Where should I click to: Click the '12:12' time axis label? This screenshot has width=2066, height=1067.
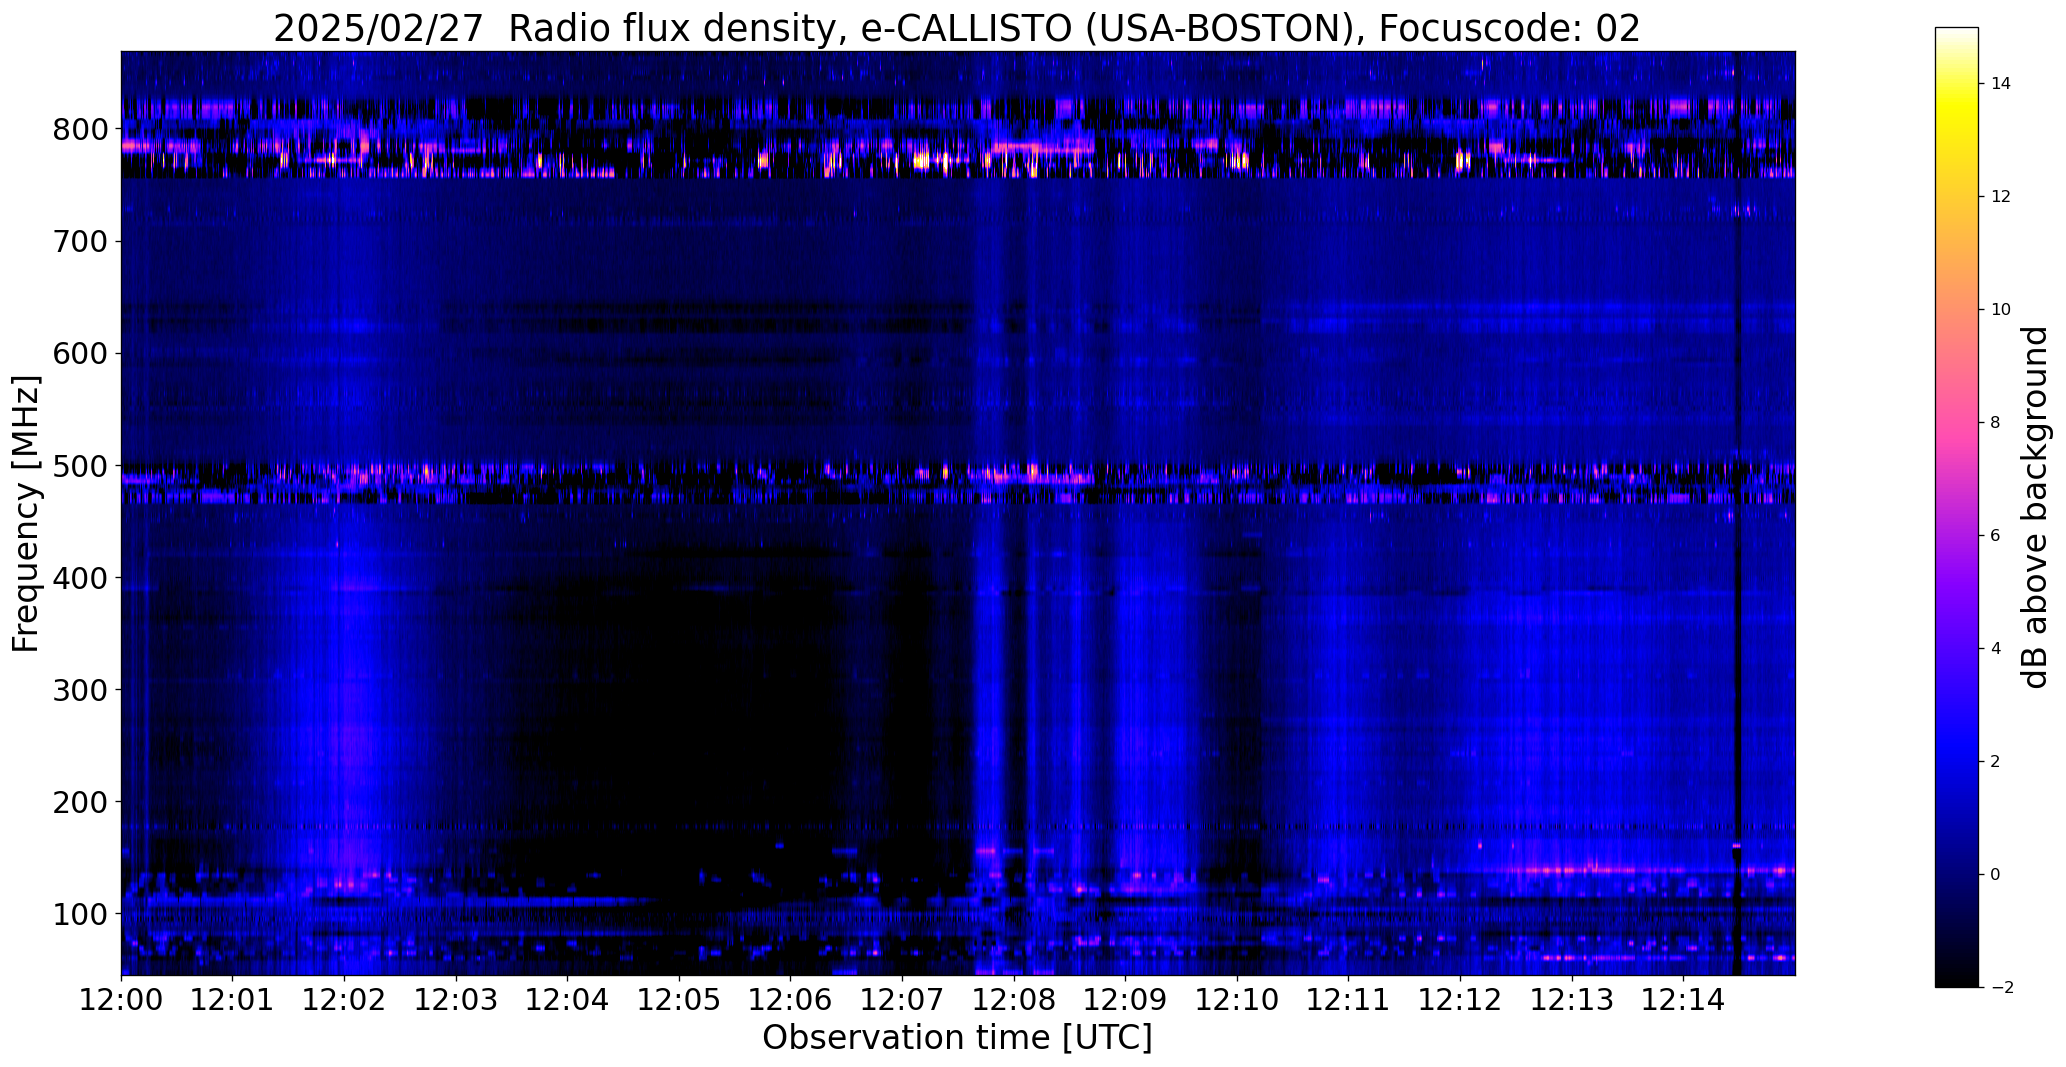[1460, 1000]
